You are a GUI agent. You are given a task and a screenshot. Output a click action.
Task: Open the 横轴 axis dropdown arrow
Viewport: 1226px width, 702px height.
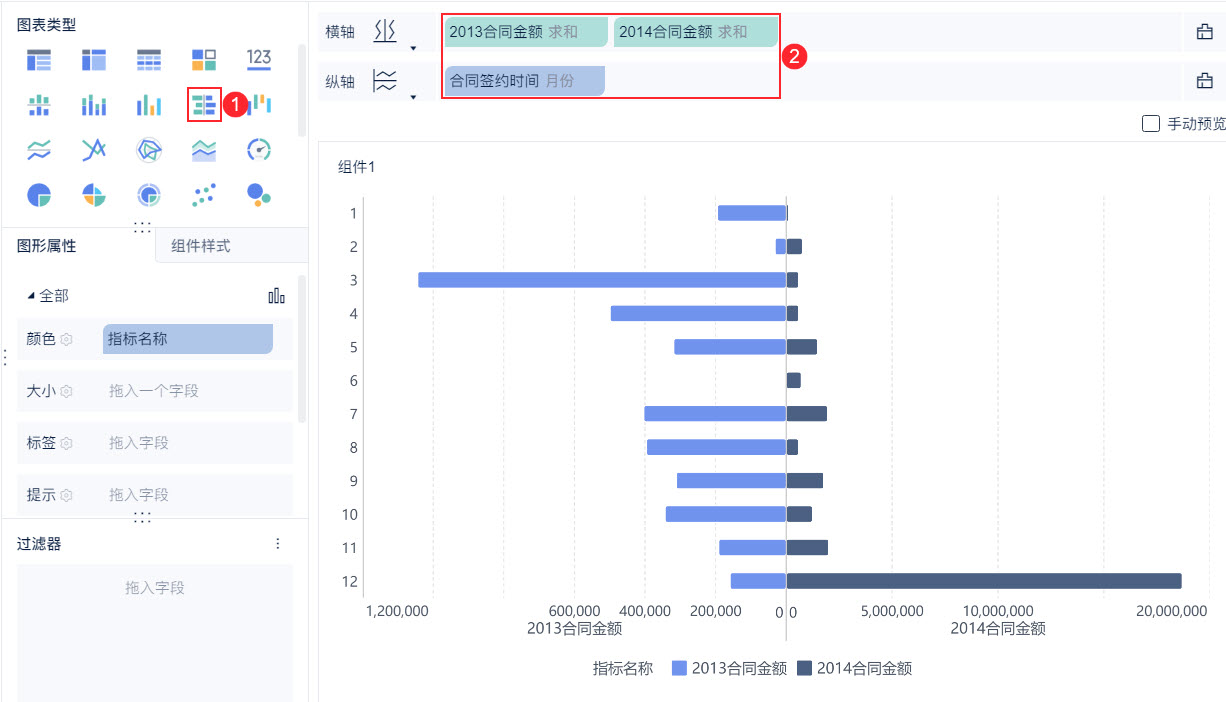413,48
